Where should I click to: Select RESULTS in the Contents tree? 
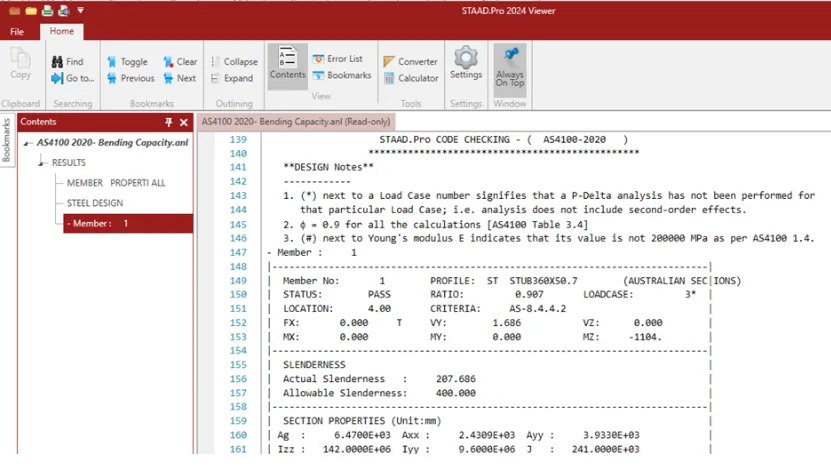[68, 163]
